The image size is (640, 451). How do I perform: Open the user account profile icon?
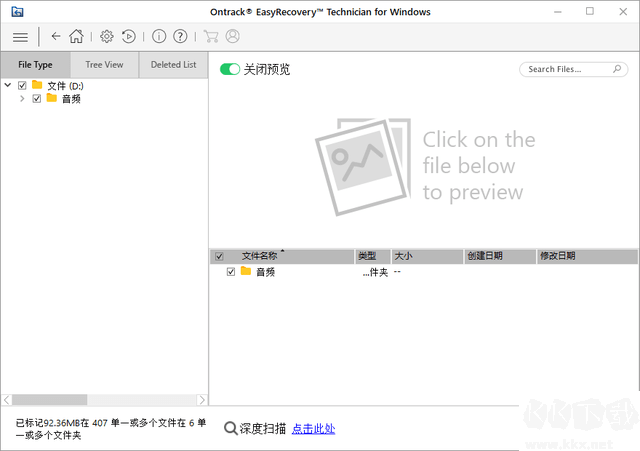233,36
